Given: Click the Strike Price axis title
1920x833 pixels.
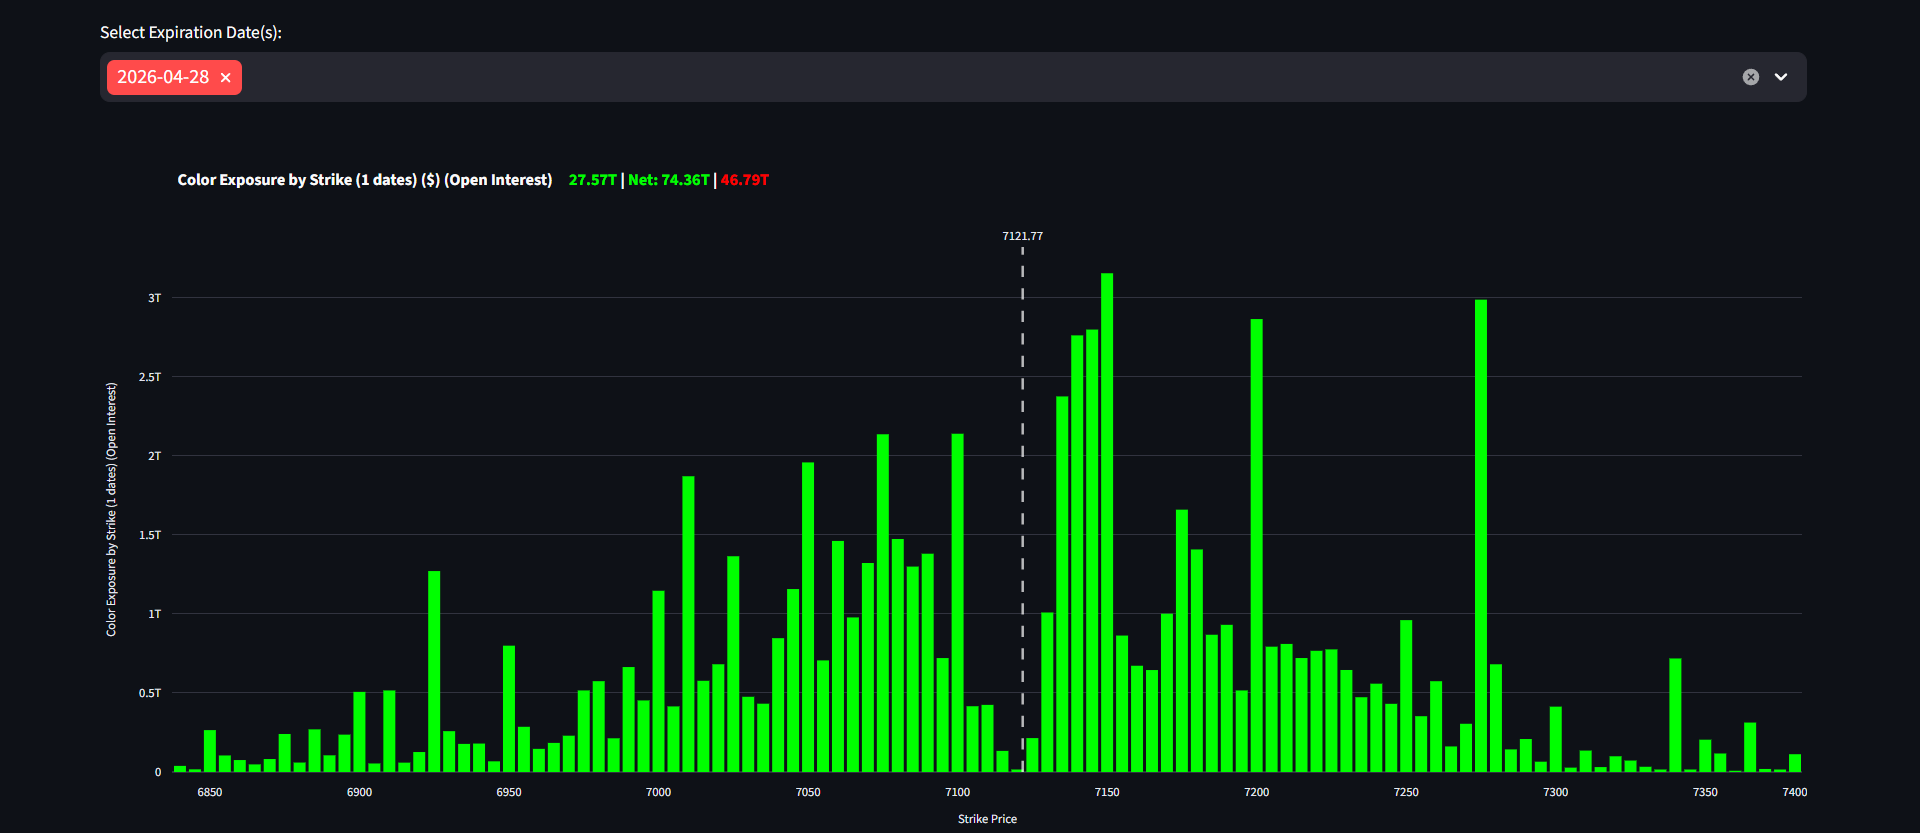Looking at the screenshot, I should 987,819.
